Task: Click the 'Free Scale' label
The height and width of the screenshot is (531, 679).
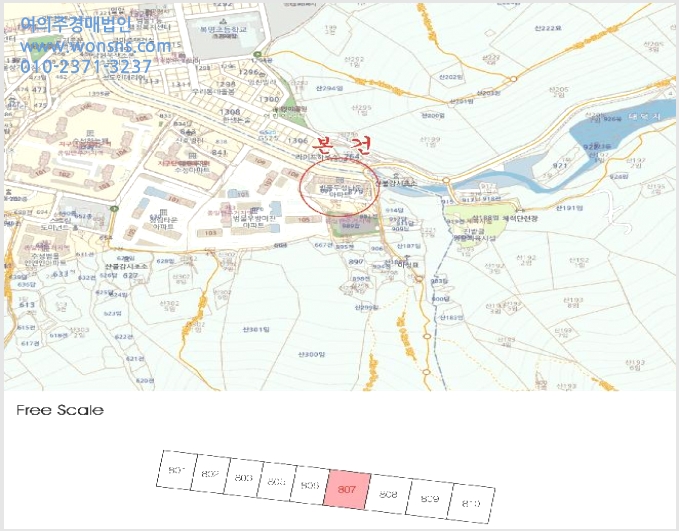Action: [x=60, y=410]
